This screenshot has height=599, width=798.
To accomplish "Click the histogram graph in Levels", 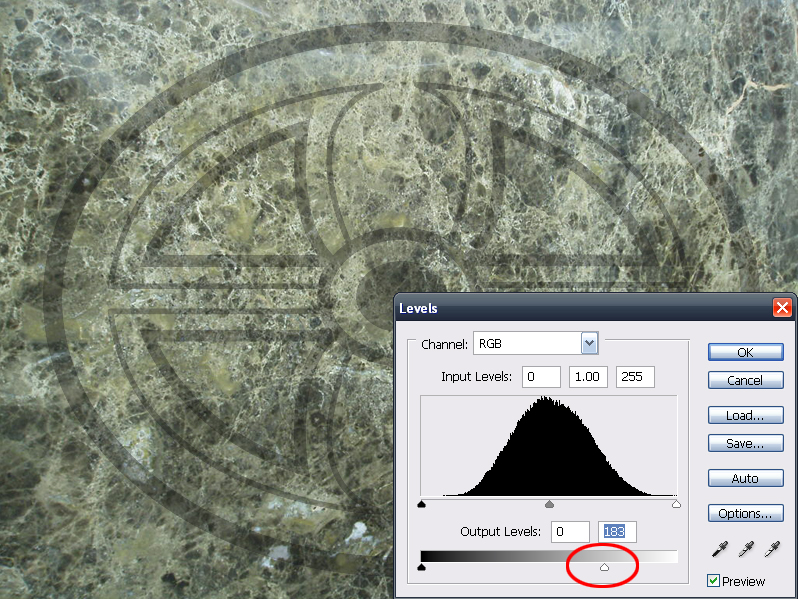I will pyautogui.click(x=549, y=446).
